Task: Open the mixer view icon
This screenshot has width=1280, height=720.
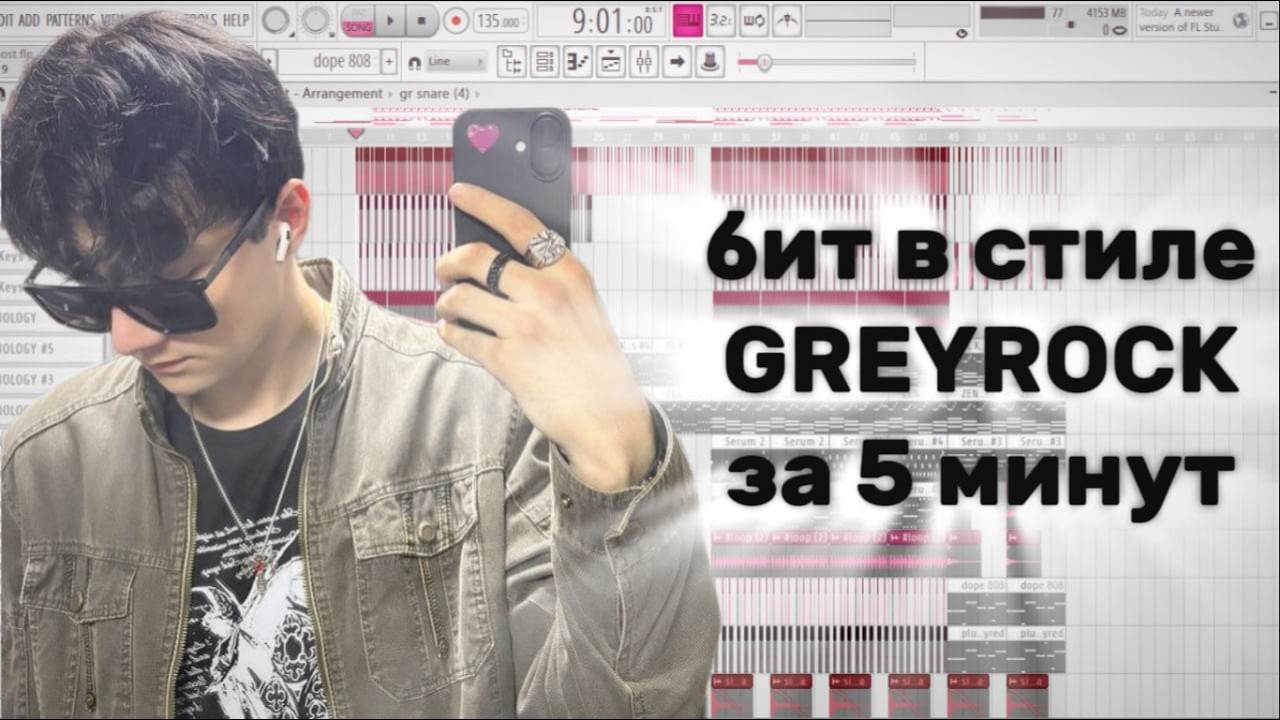Action: tap(644, 62)
